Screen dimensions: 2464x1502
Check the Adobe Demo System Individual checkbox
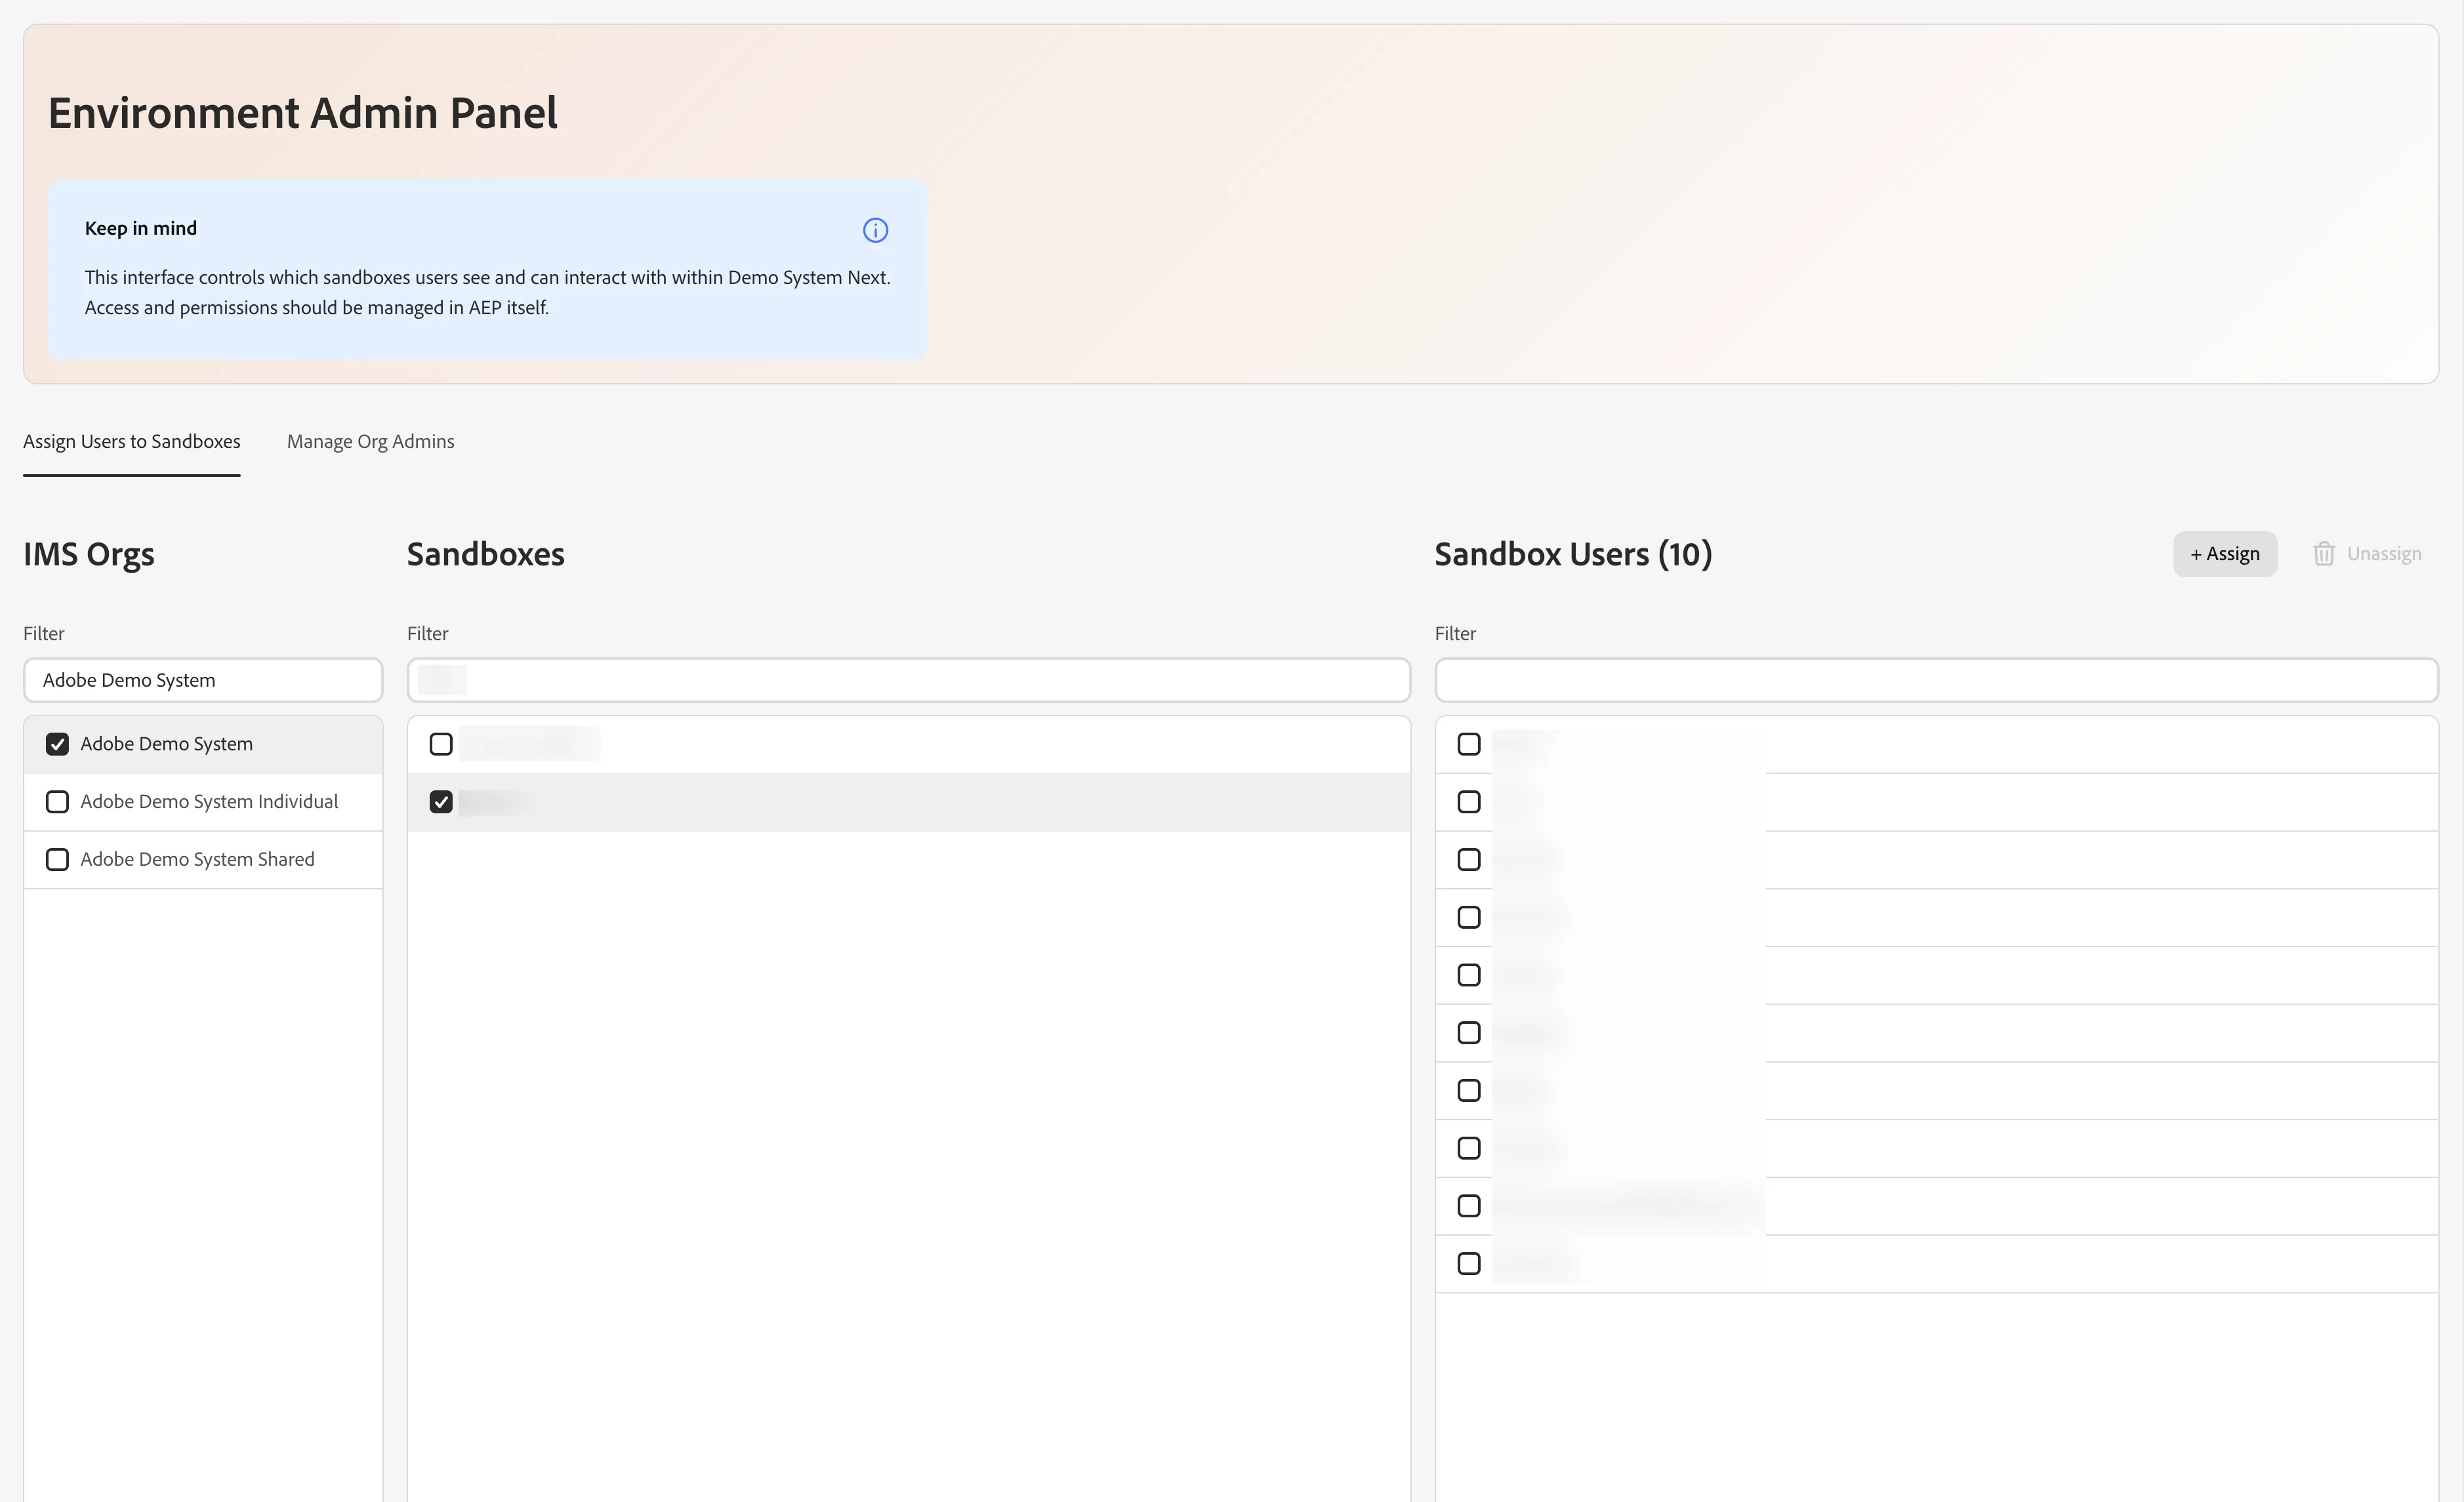[x=57, y=802]
